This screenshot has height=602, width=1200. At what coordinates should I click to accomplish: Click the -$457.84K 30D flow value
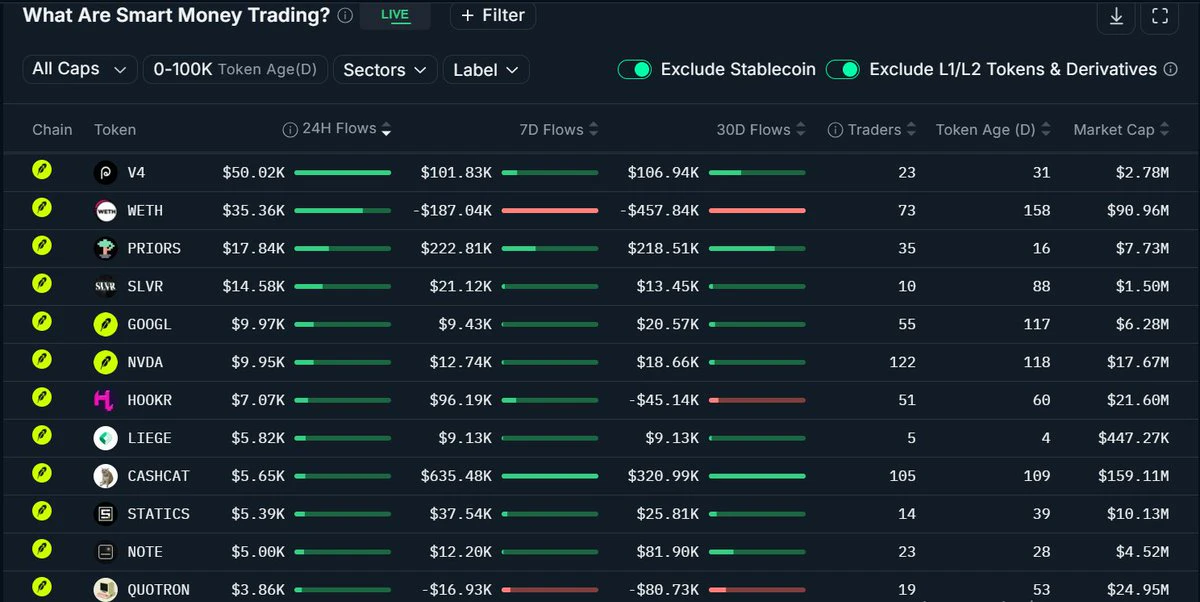659,211
